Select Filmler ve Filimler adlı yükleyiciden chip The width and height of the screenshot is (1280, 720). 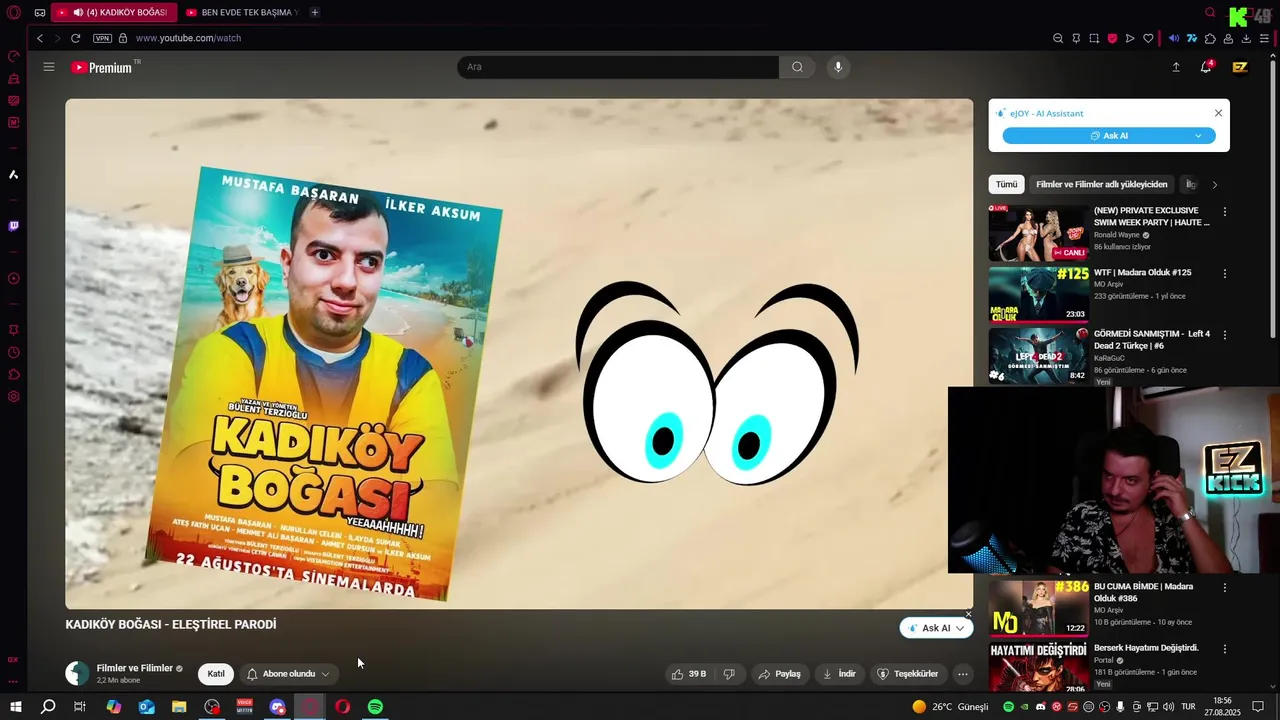1101,184
